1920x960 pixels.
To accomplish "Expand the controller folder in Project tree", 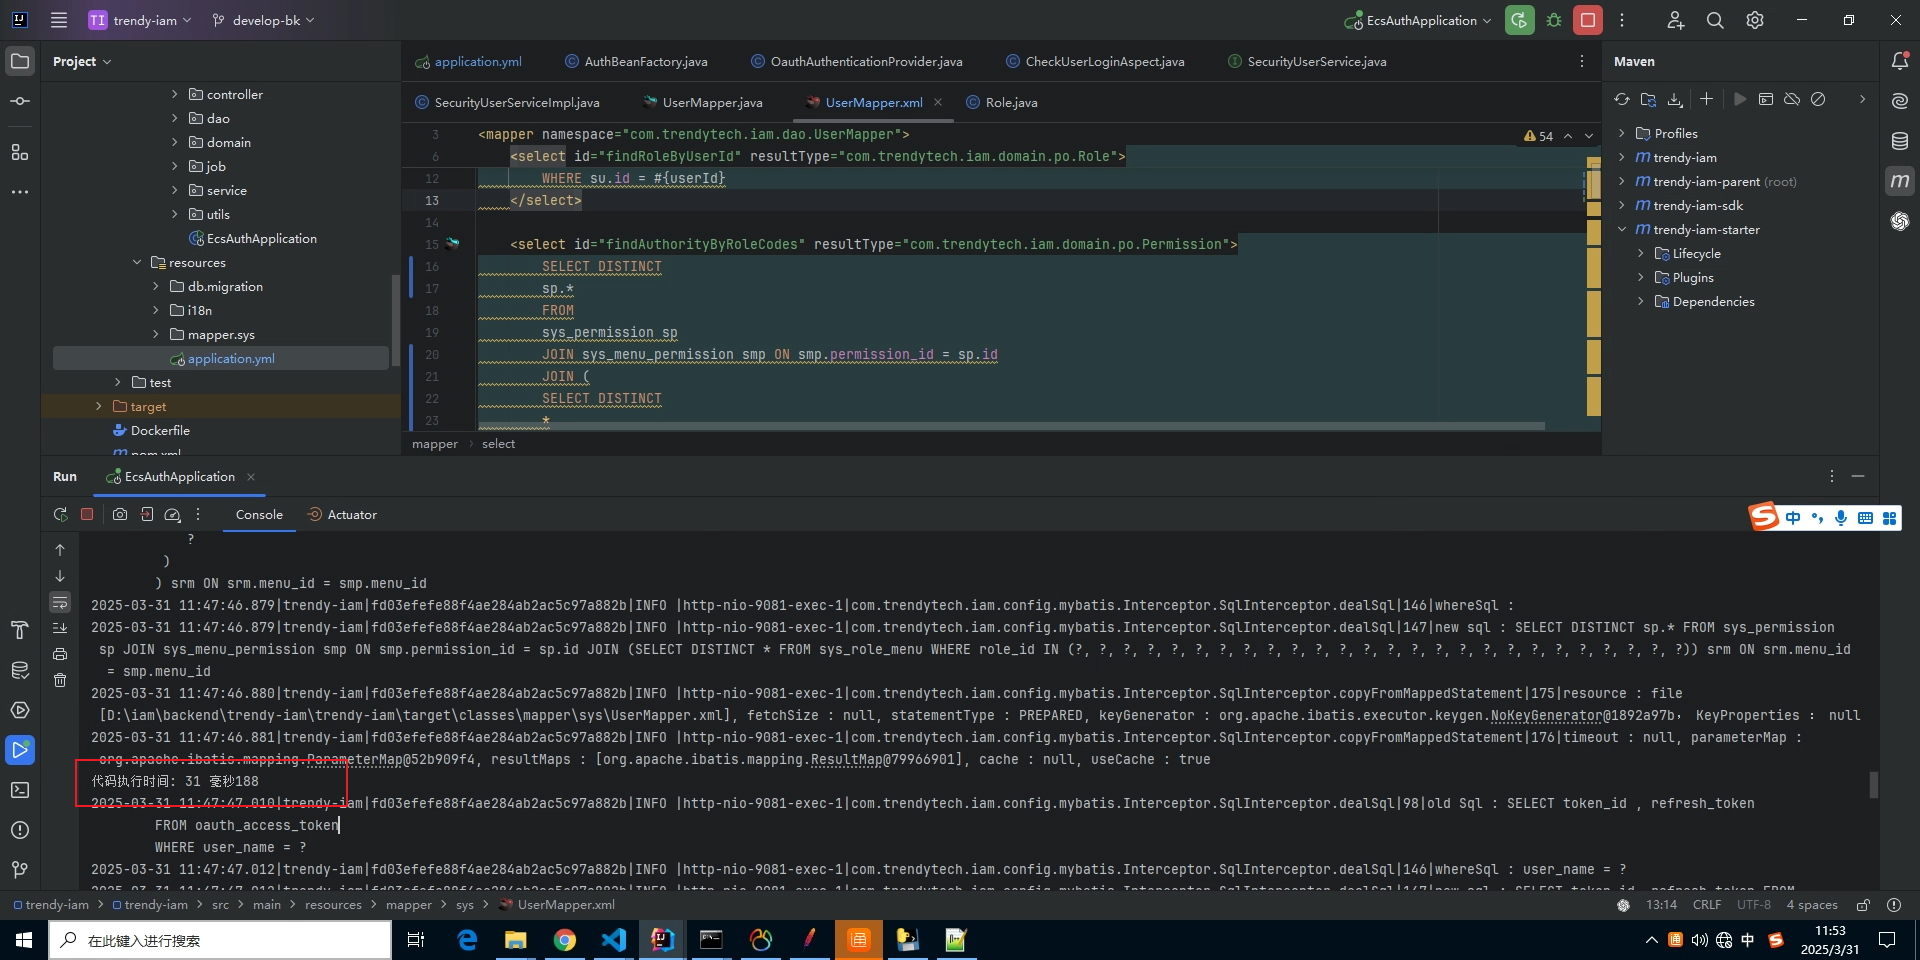I will point(174,94).
